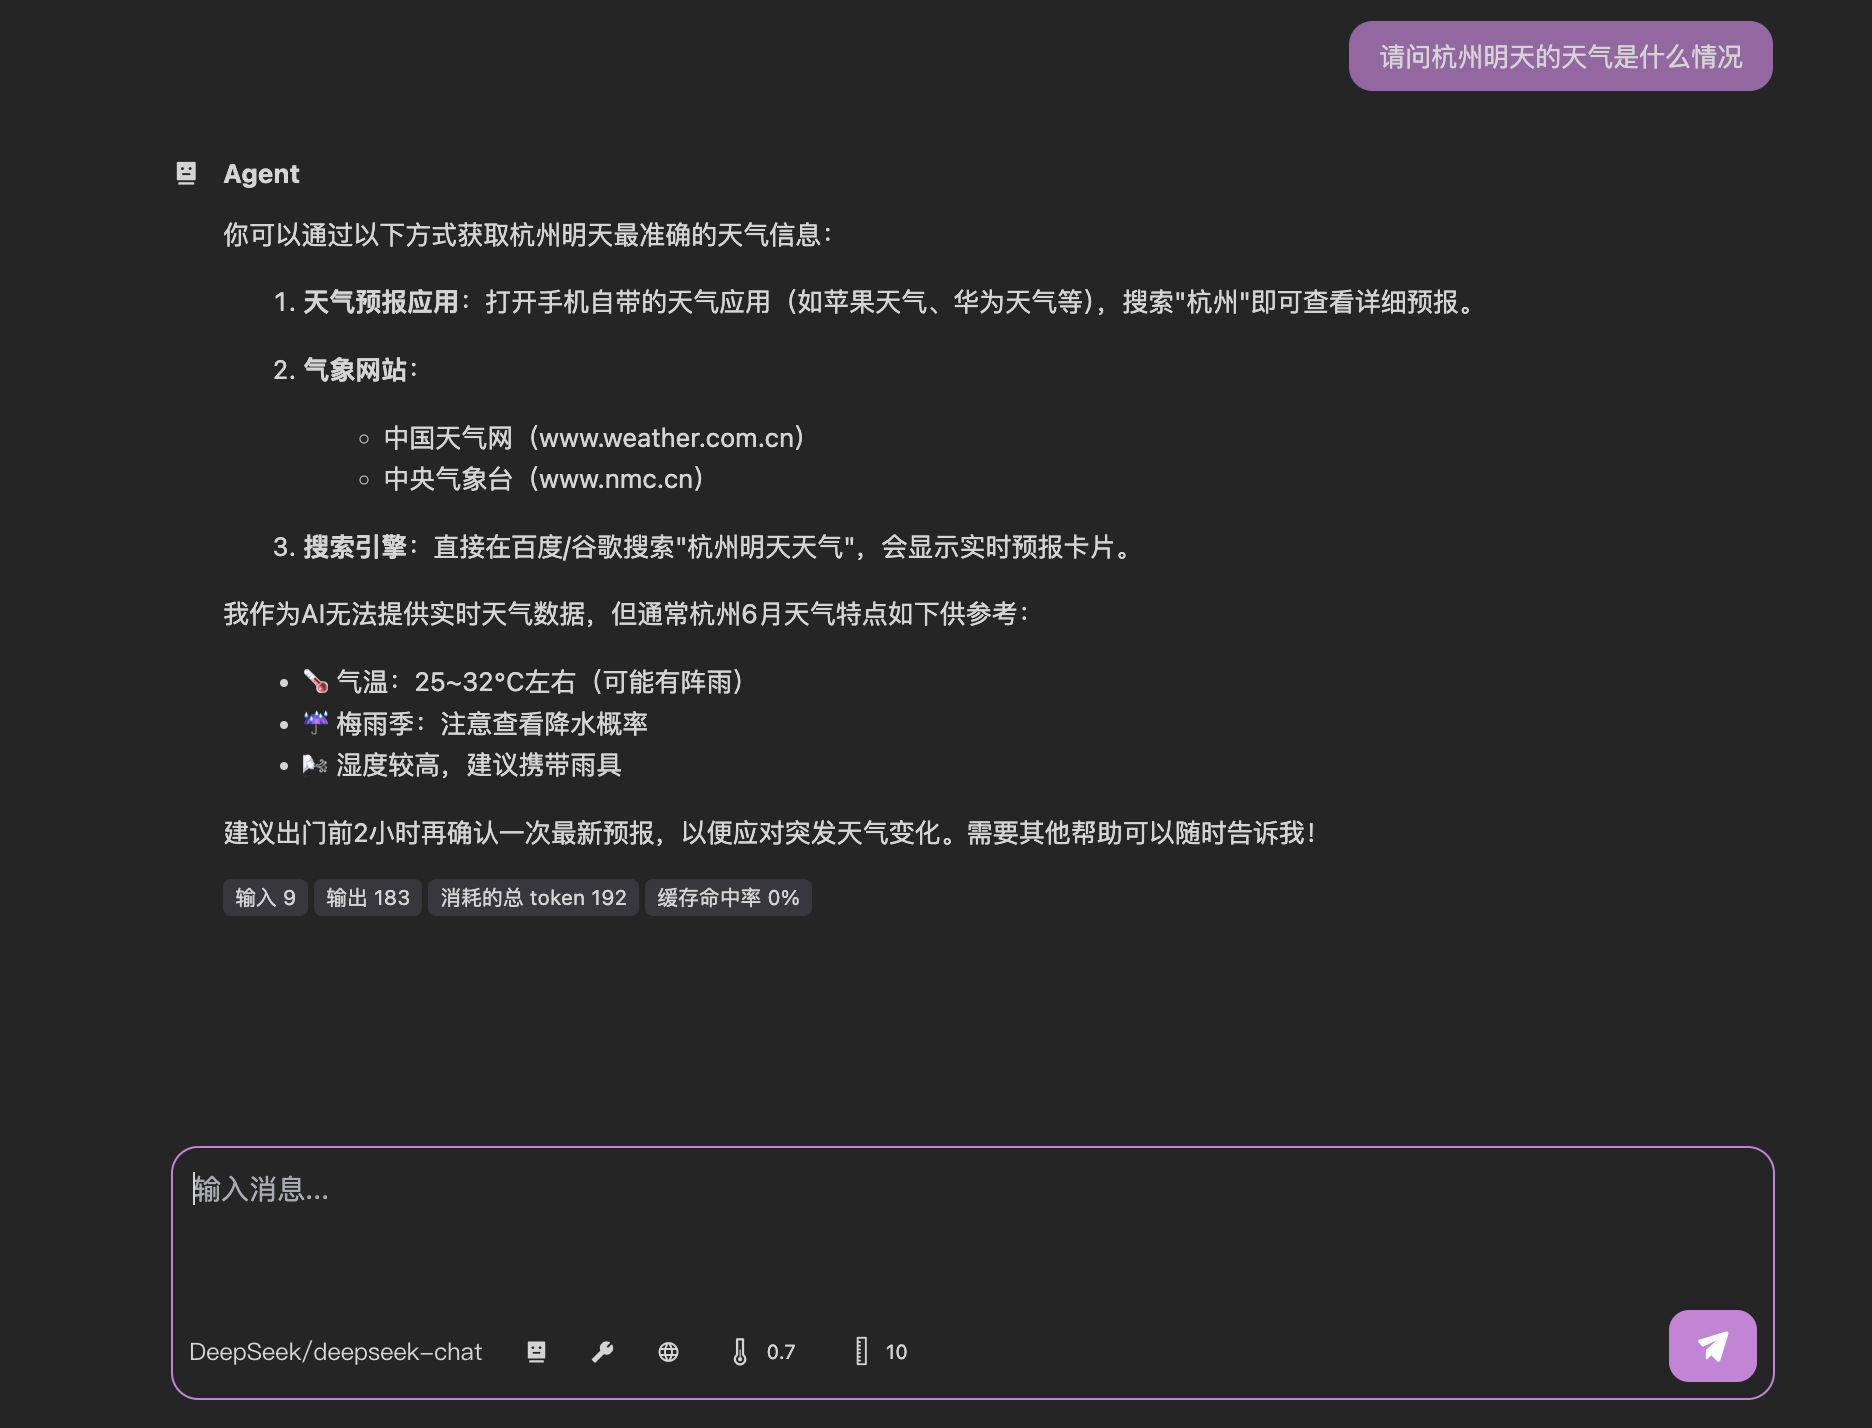Open the DeepSeek/deepseek-chat model selector

(336, 1351)
